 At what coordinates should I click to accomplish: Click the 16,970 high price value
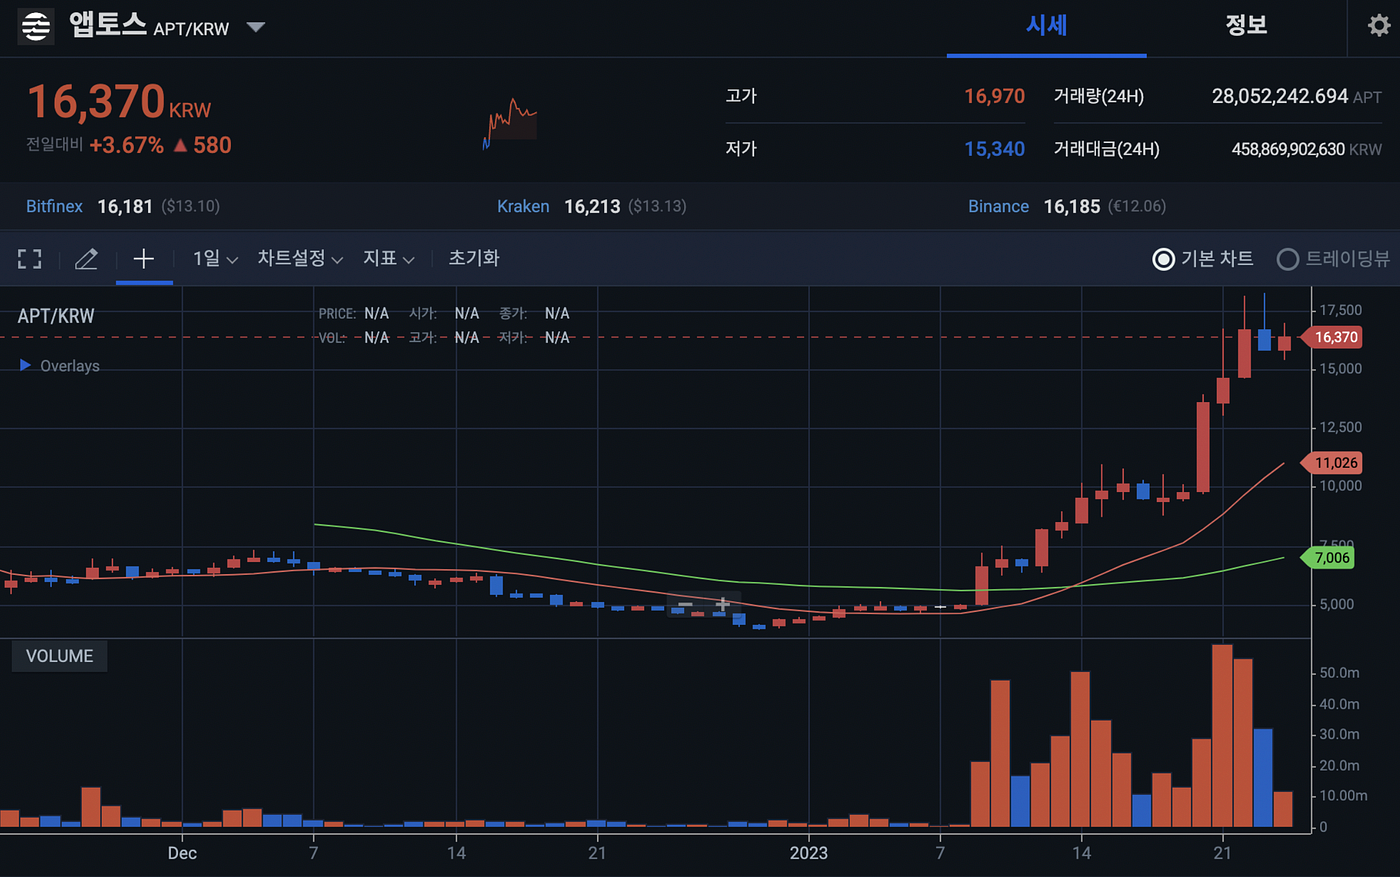pos(994,96)
